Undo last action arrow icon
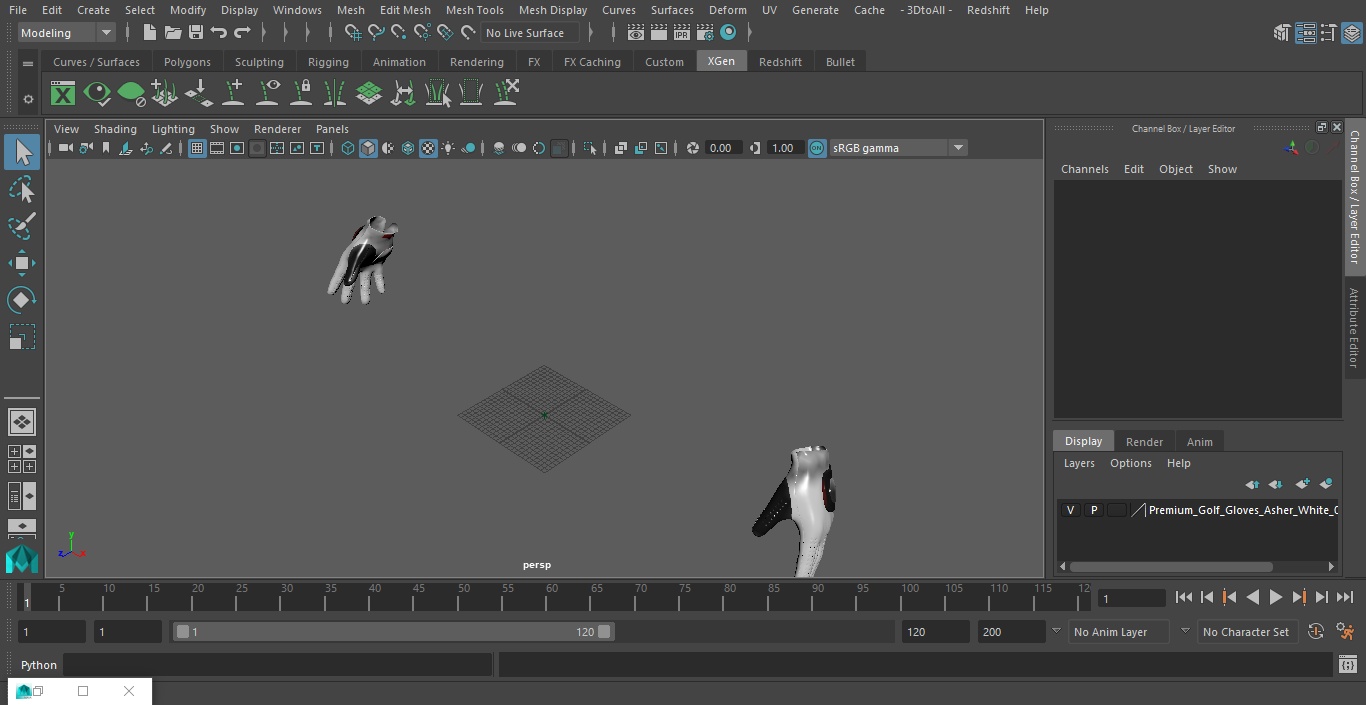The width and height of the screenshot is (1366, 705). pos(219,33)
